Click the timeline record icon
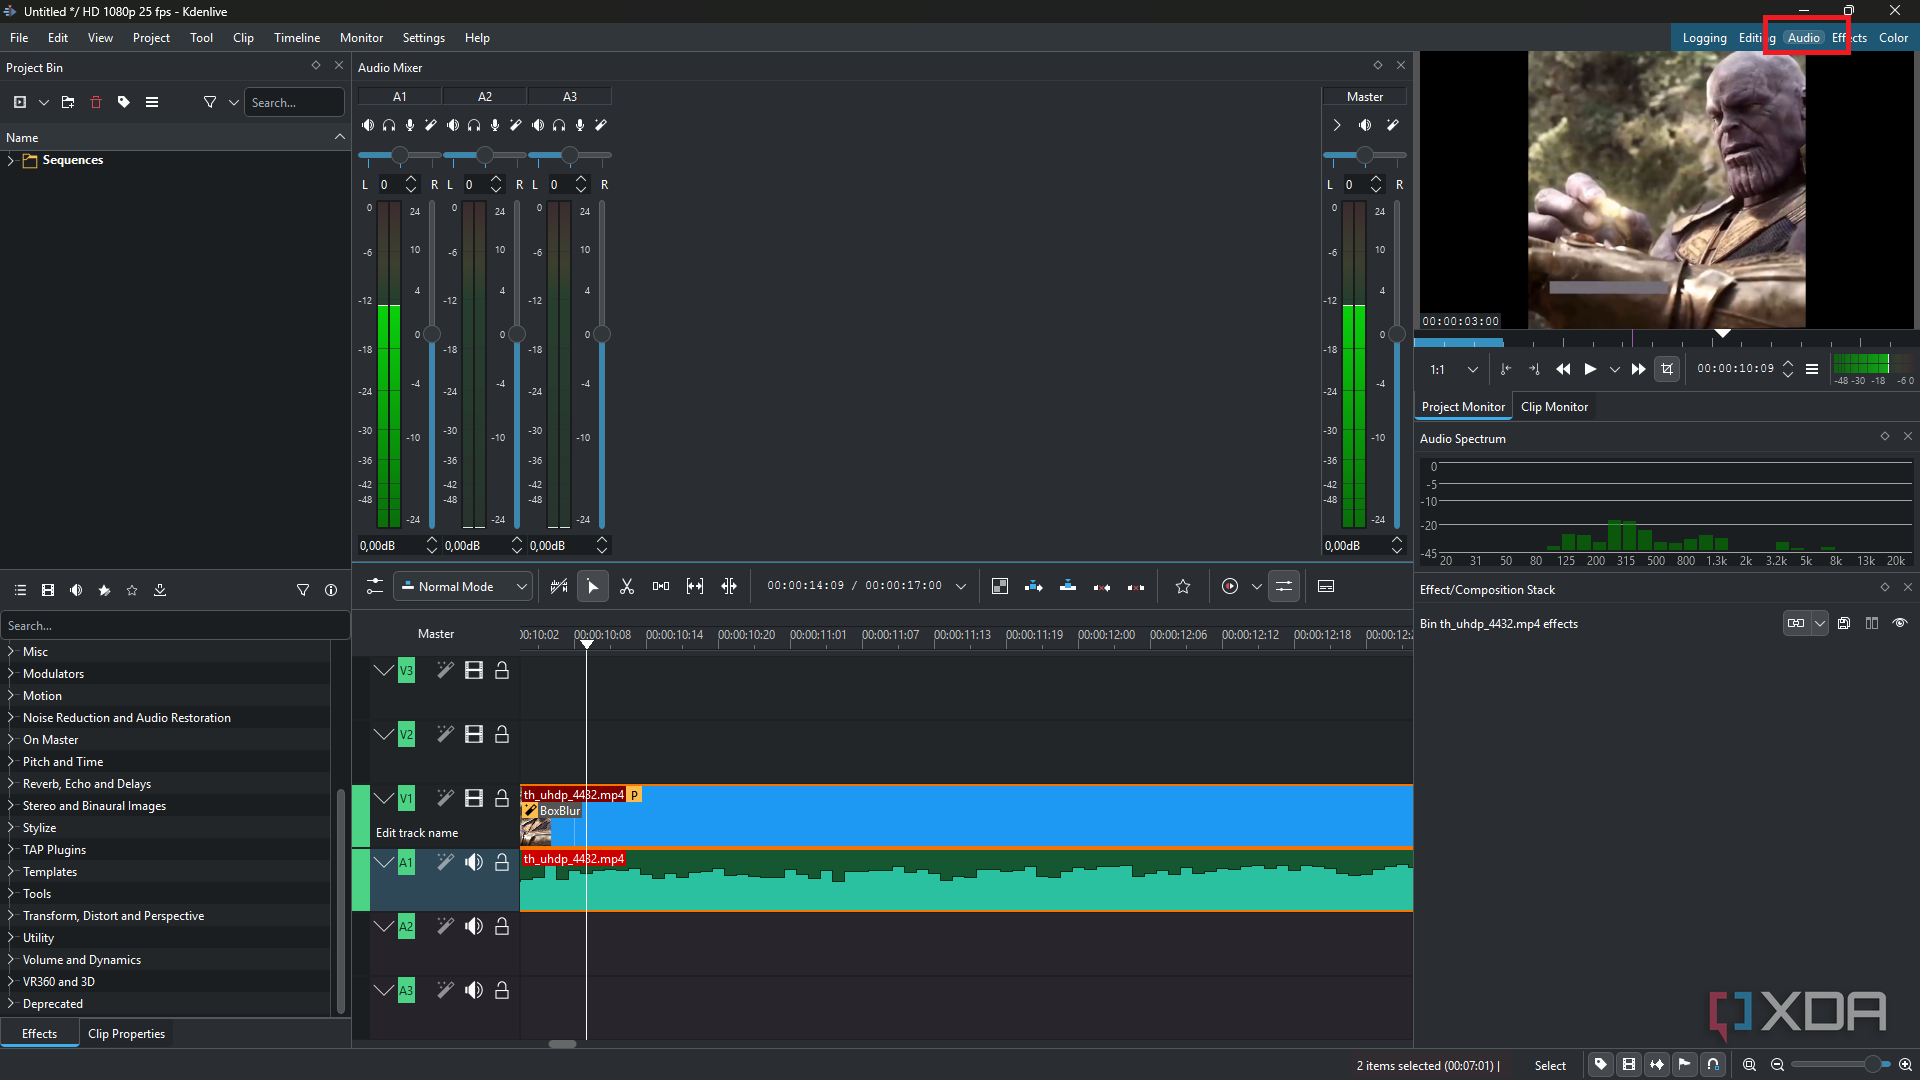This screenshot has height=1080, width=1920. point(1230,587)
